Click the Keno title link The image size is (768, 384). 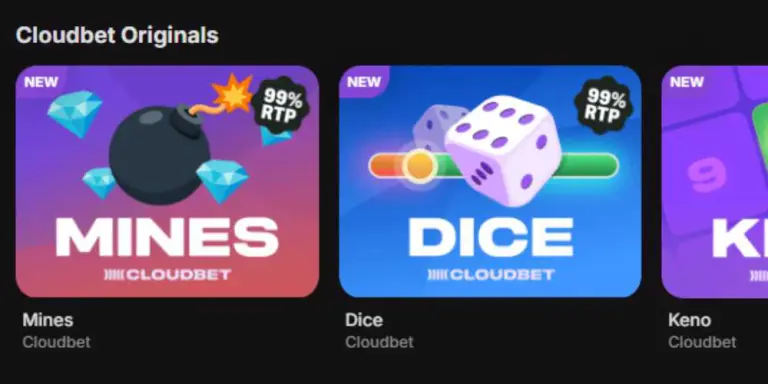689,320
